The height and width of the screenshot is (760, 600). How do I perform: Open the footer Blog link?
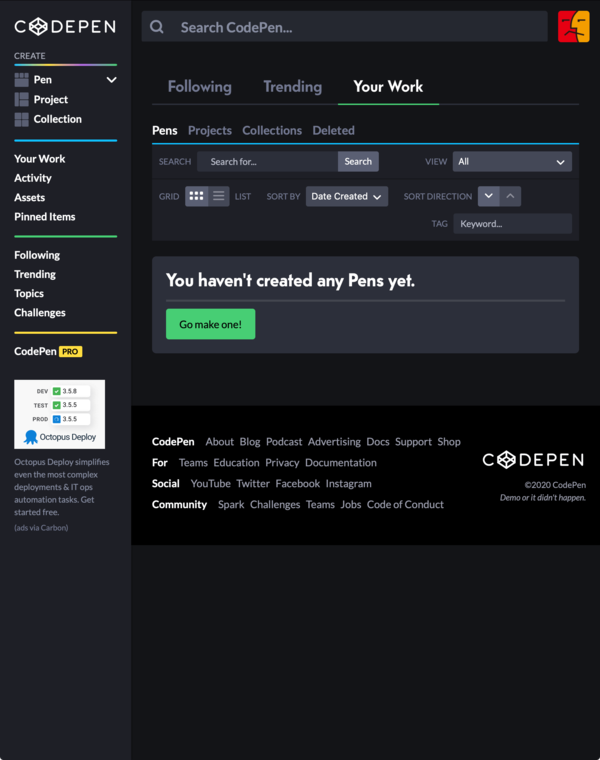coord(250,442)
